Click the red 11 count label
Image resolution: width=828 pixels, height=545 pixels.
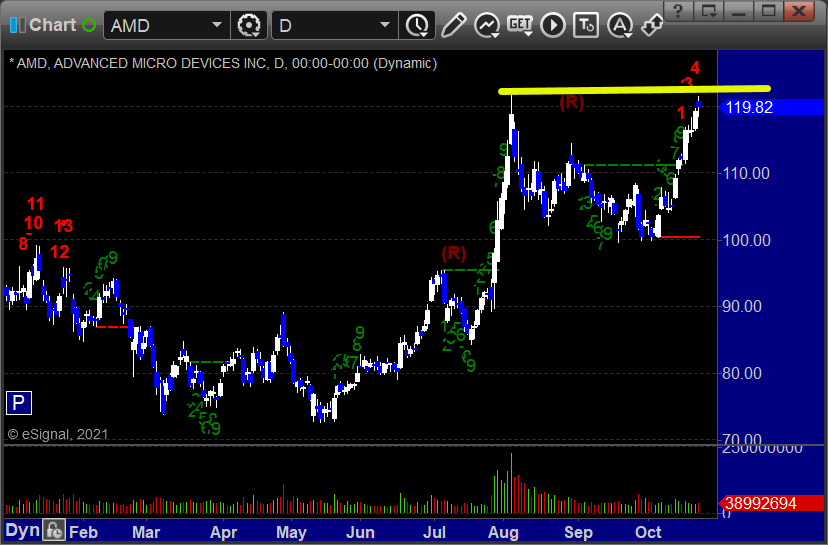[35, 204]
